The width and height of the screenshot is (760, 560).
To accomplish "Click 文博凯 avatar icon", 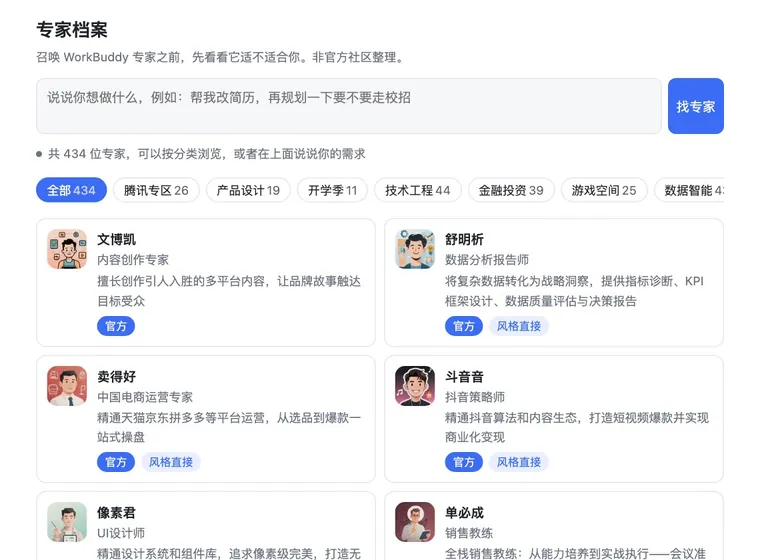I will 67,249.
